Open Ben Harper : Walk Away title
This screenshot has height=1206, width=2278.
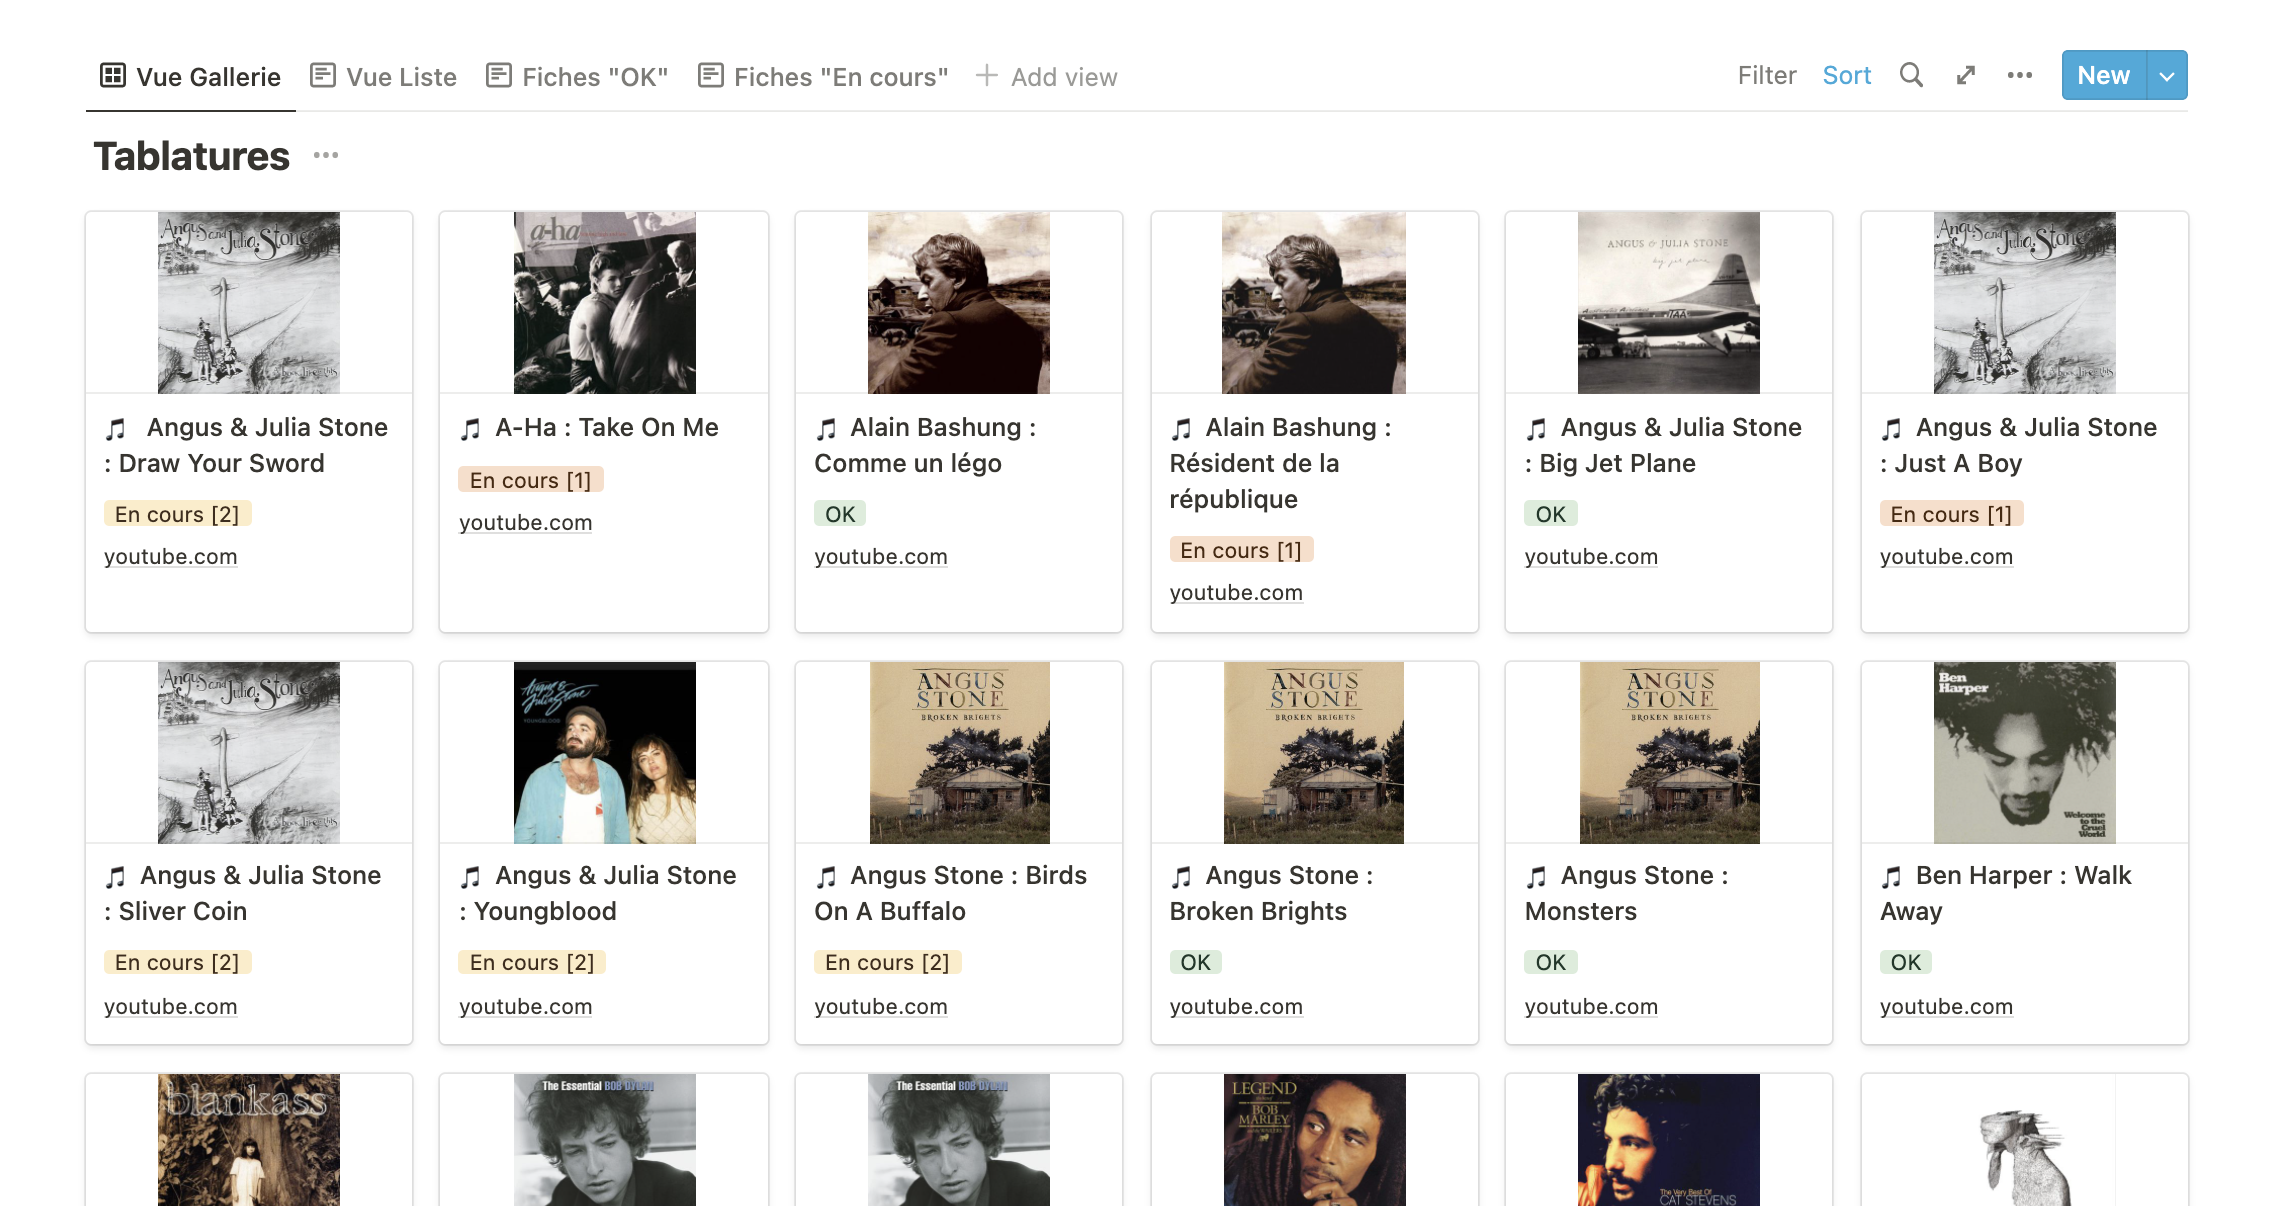coord(2006,893)
